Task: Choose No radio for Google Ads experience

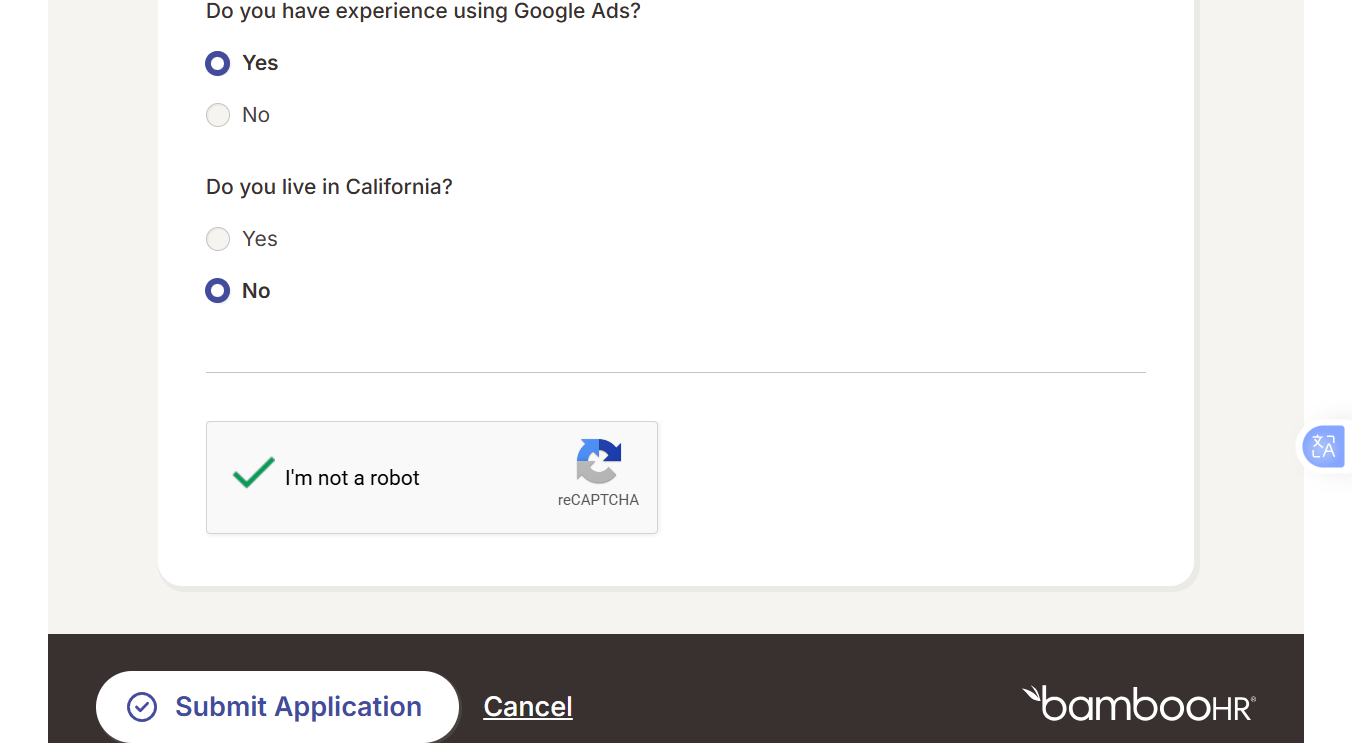Action: 218,115
